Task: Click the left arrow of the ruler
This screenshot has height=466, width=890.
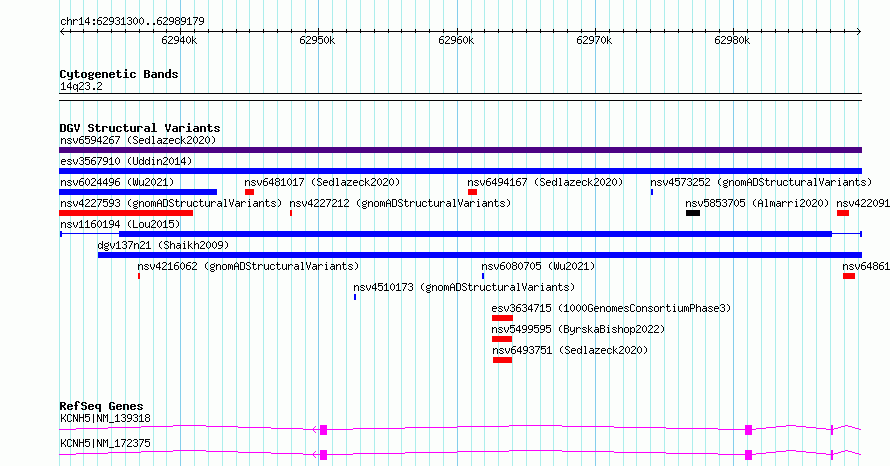Action: (62, 31)
